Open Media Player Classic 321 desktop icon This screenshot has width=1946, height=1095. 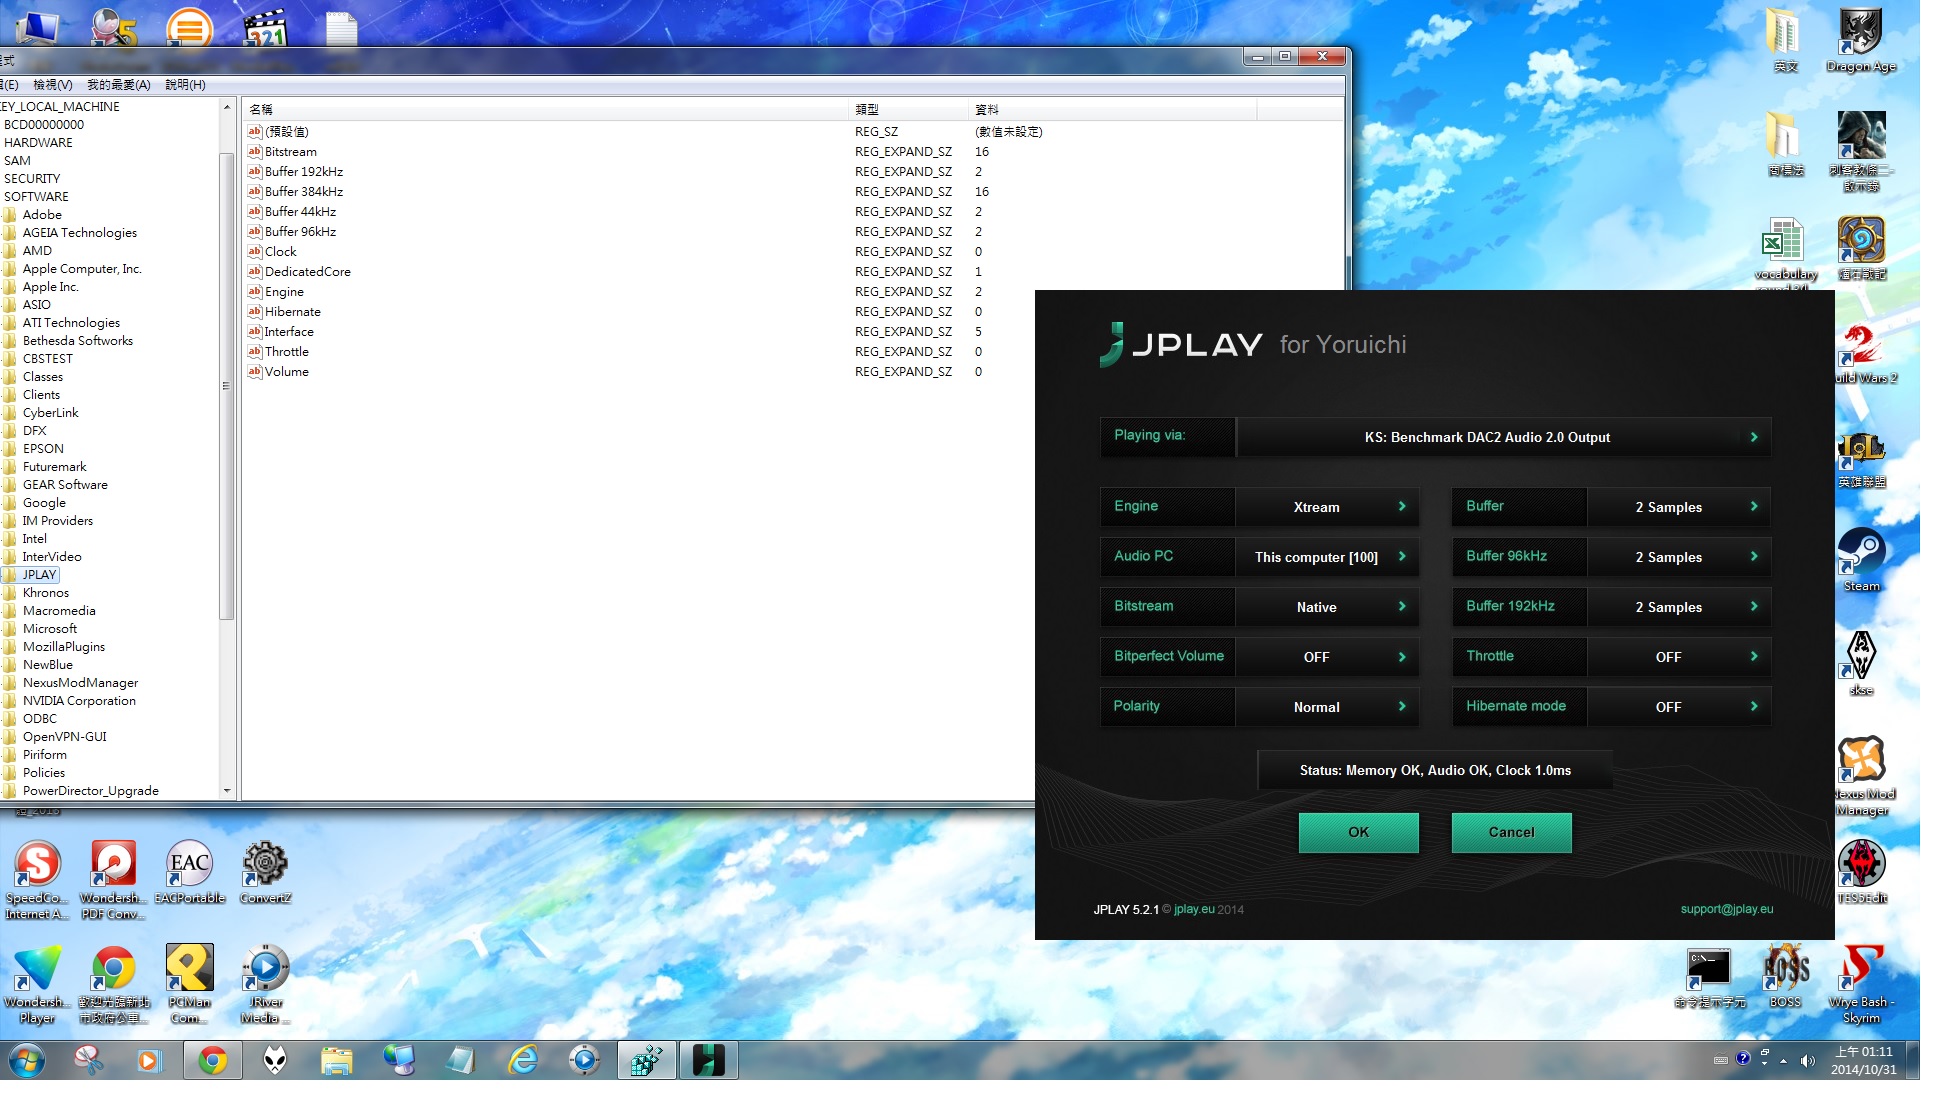pos(266,28)
